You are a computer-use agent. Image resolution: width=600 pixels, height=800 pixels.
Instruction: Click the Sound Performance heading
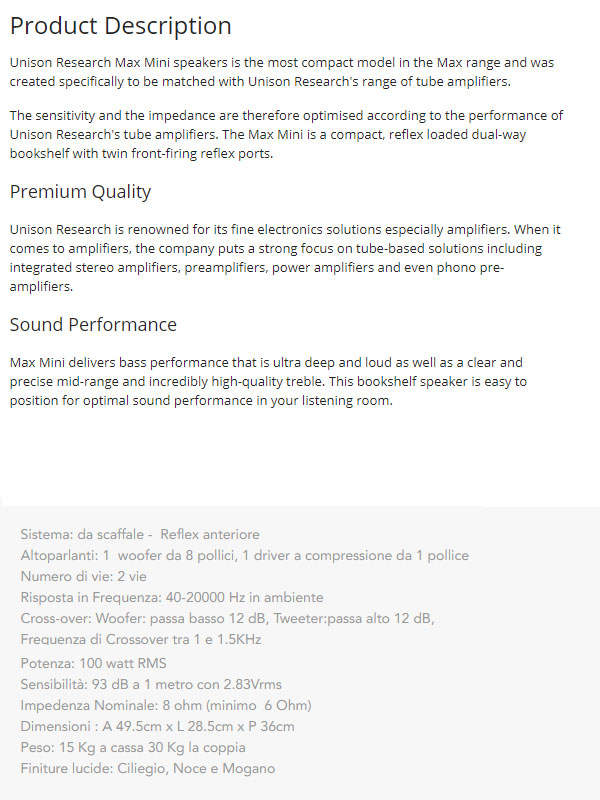[93, 324]
